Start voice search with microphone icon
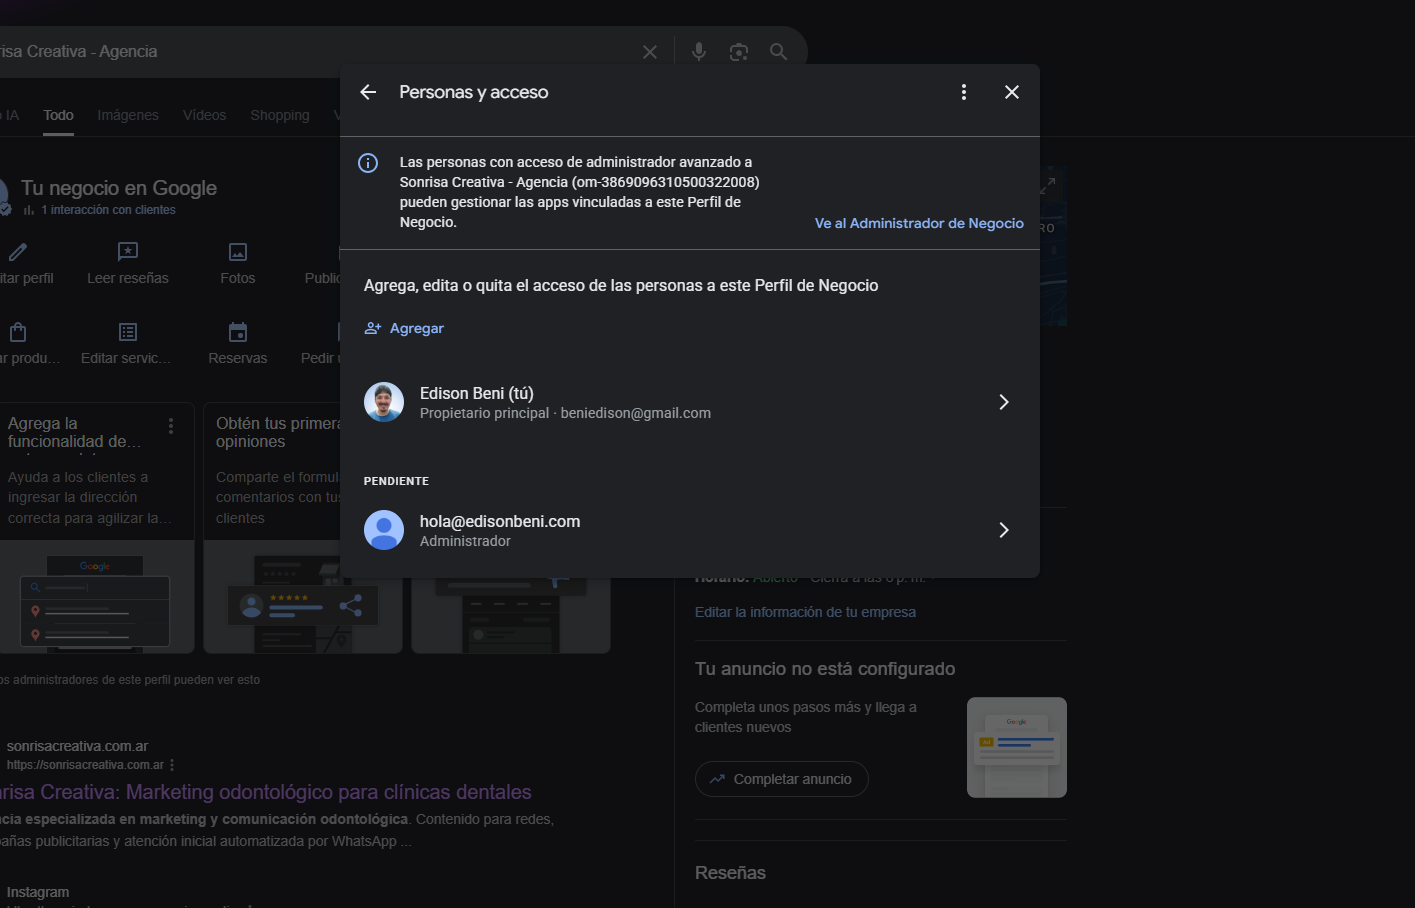Screen dimensions: 1415x908 (699, 52)
